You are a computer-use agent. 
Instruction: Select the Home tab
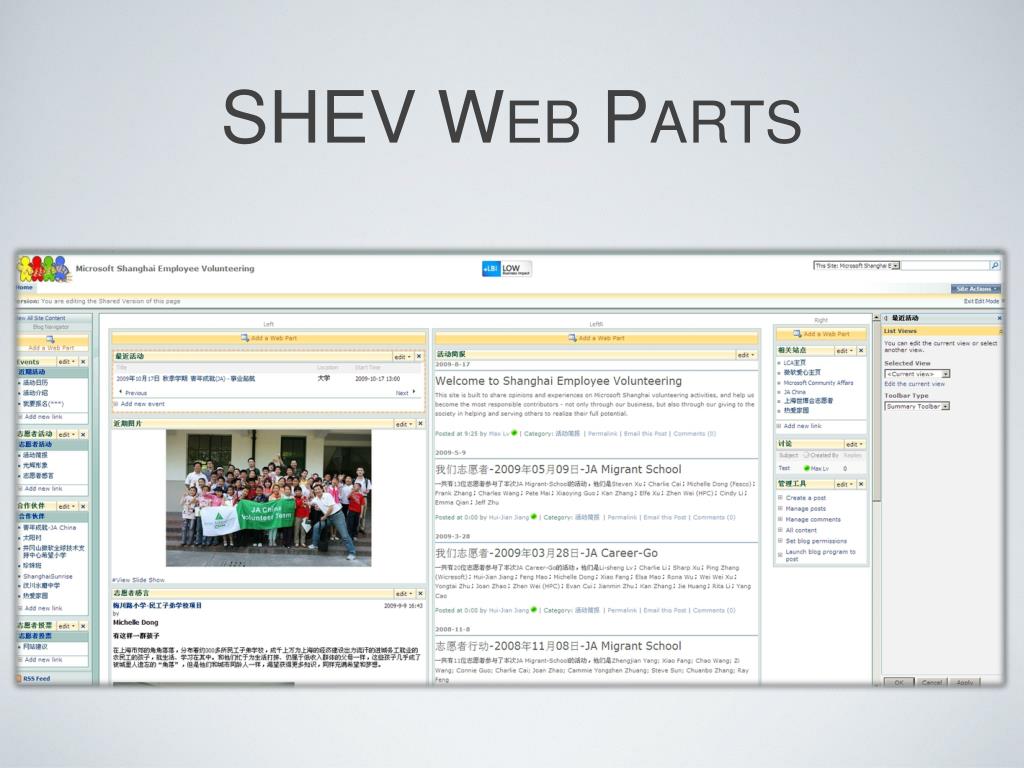click(24, 287)
